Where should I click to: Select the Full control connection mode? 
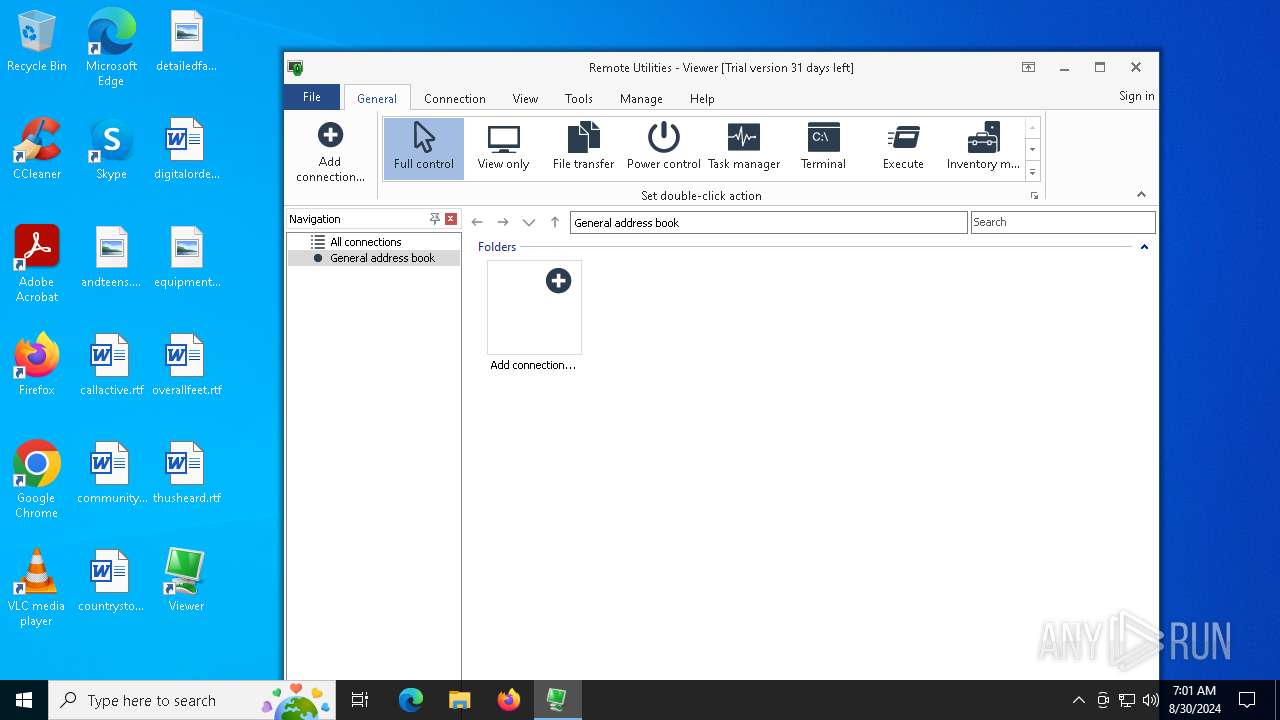(x=423, y=148)
